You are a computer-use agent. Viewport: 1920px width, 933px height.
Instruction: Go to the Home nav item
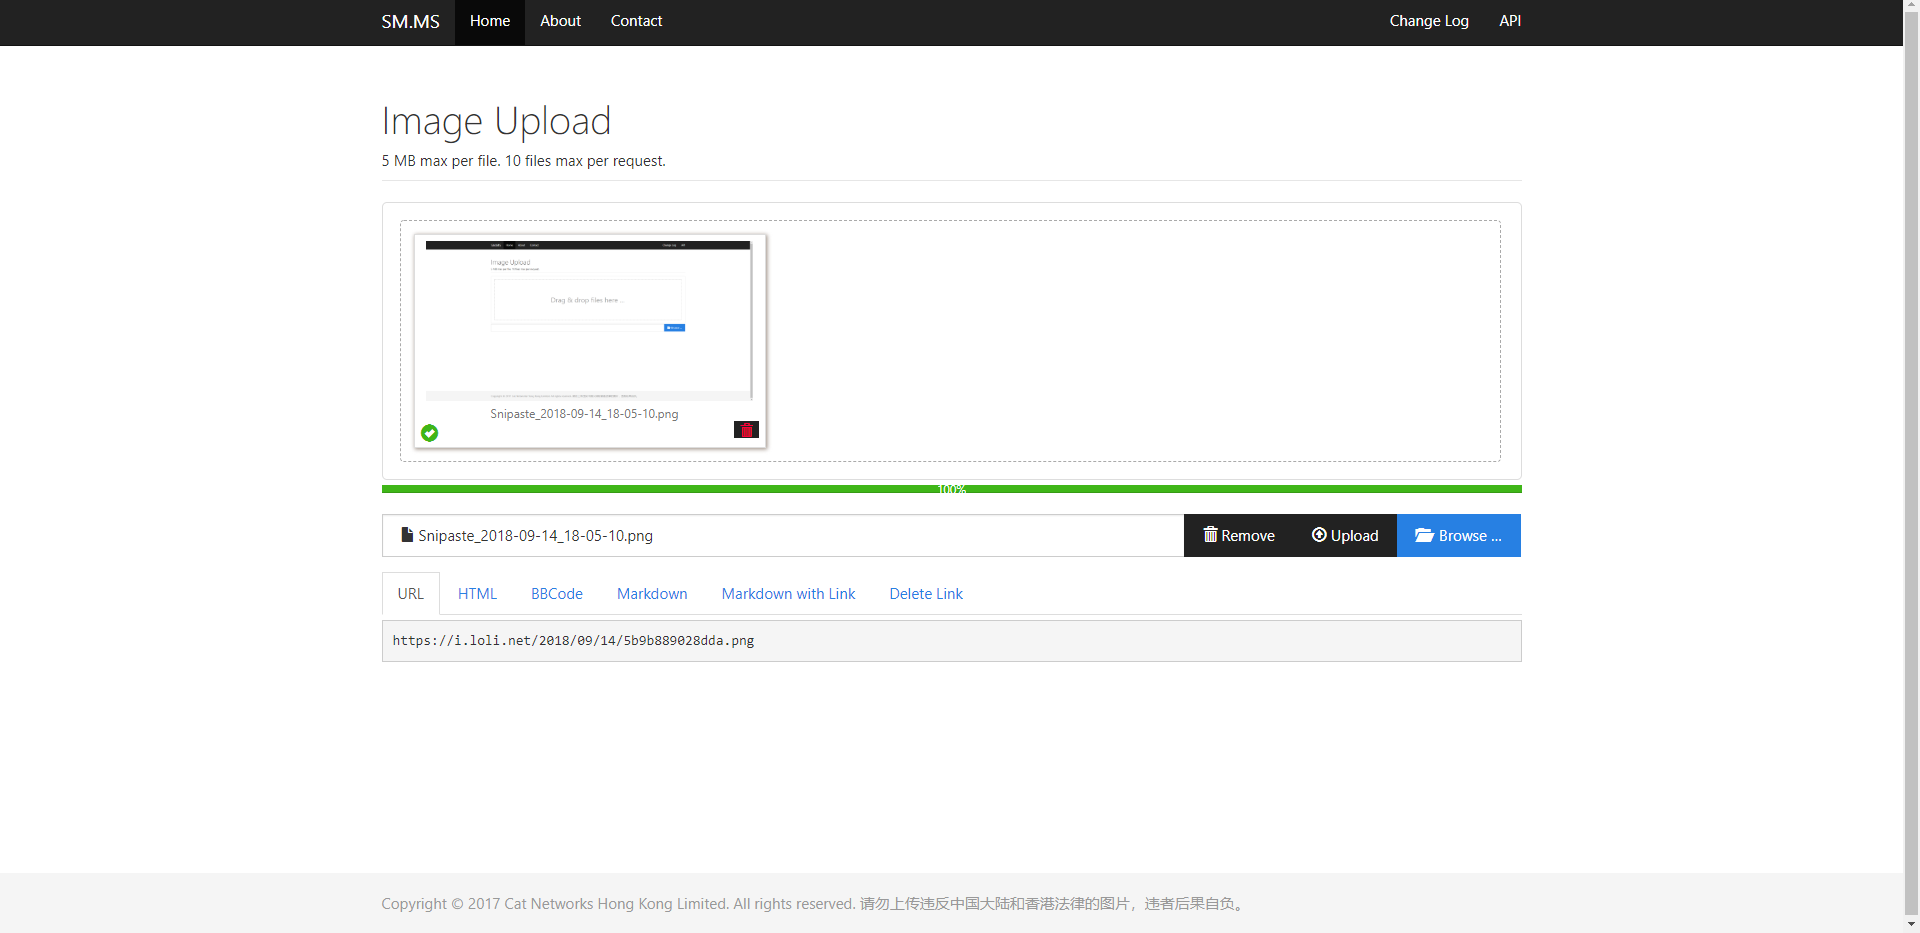(490, 22)
